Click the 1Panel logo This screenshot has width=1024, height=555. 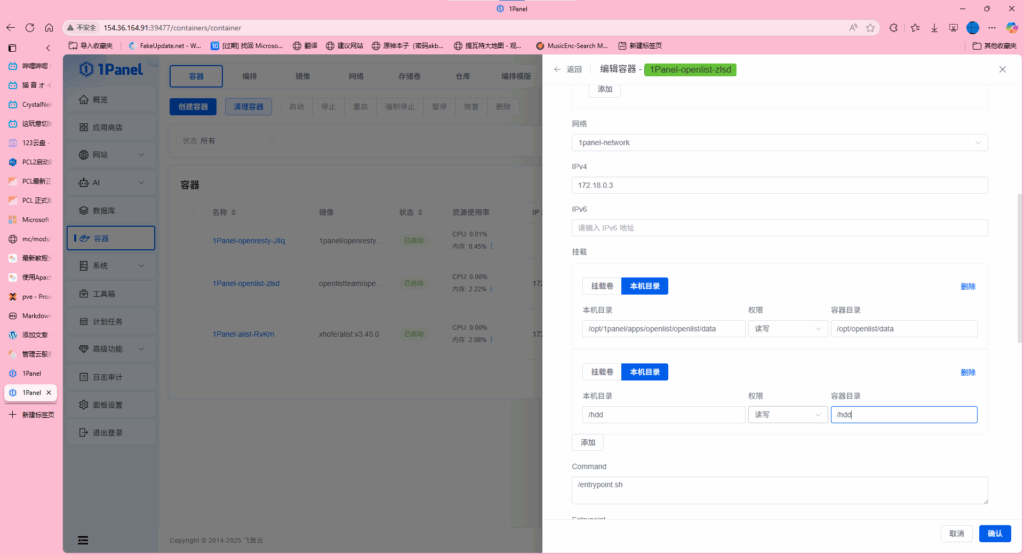[x=110, y=69]
